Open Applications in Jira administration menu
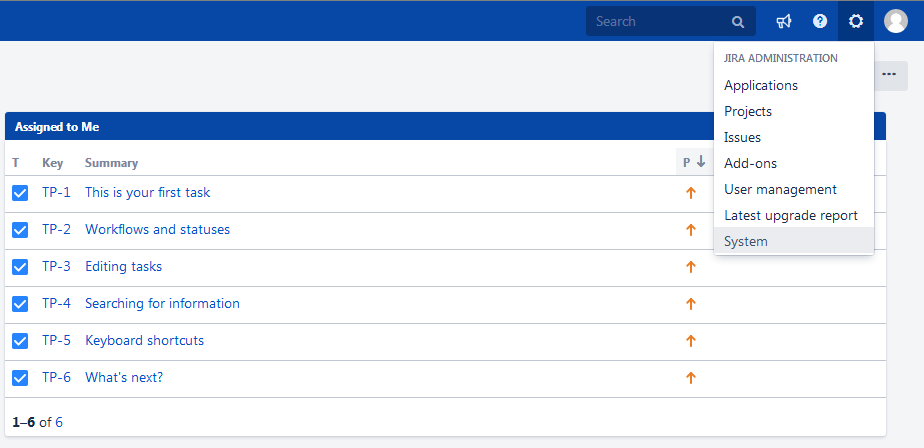 (761, 85)
